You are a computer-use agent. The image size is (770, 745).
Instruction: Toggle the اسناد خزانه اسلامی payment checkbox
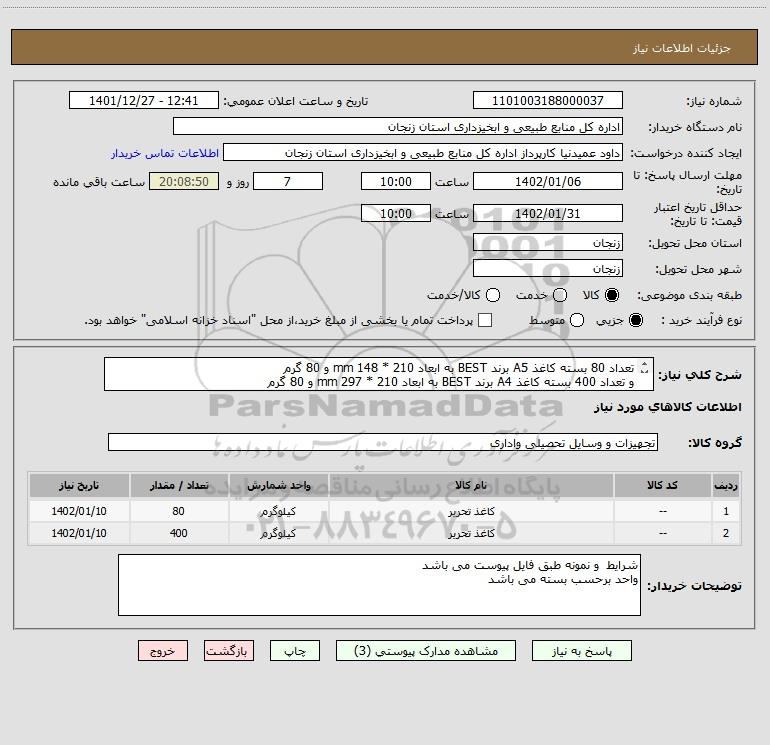485,320
